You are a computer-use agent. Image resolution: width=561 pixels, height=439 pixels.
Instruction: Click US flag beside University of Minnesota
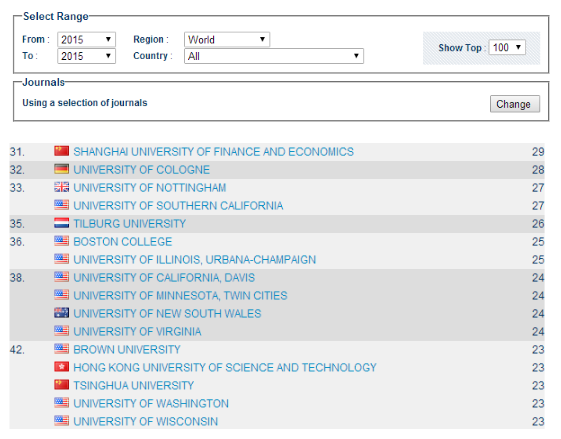[62, 294]
